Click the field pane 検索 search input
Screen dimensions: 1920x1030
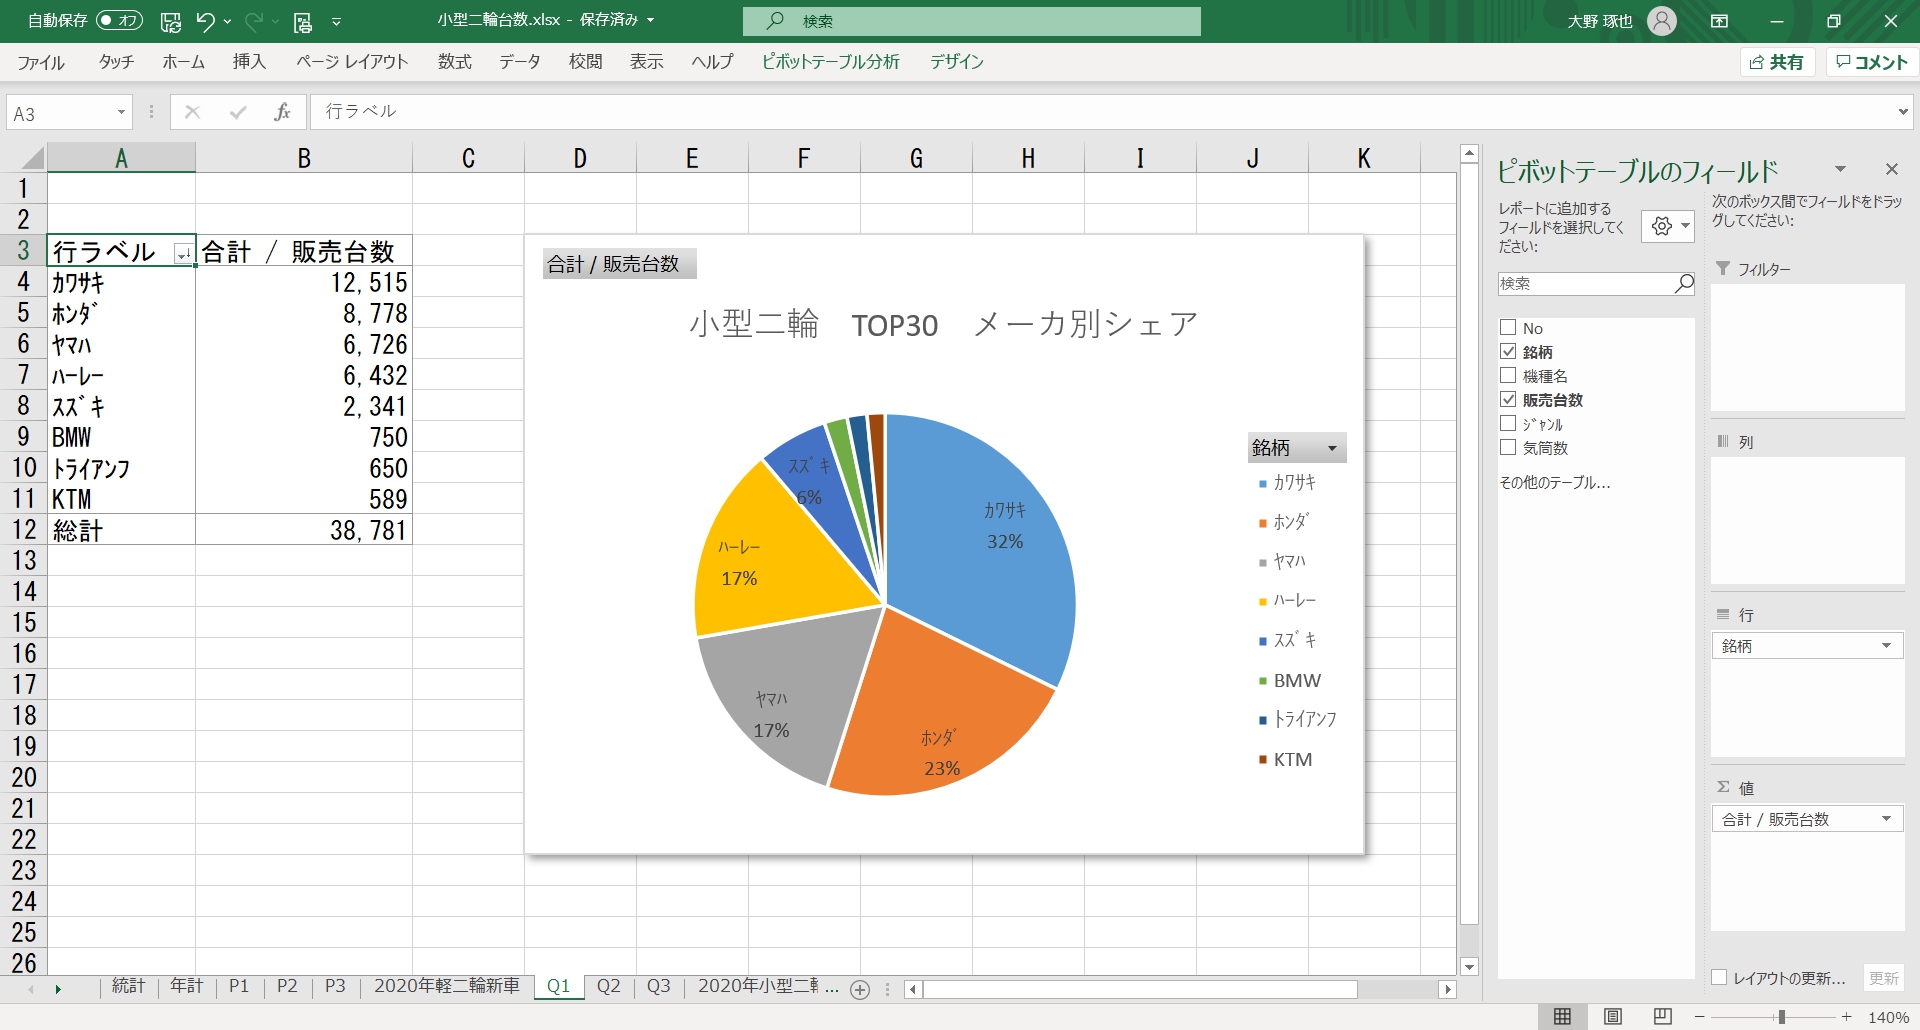pyautogui.click(x=1586, y=283)
